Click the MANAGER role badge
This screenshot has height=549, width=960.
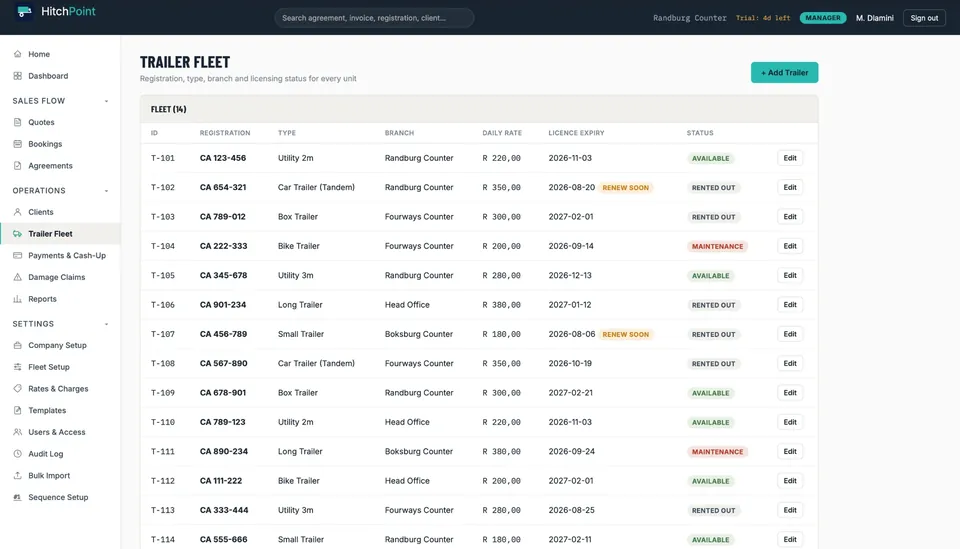(x=823, y=18)
